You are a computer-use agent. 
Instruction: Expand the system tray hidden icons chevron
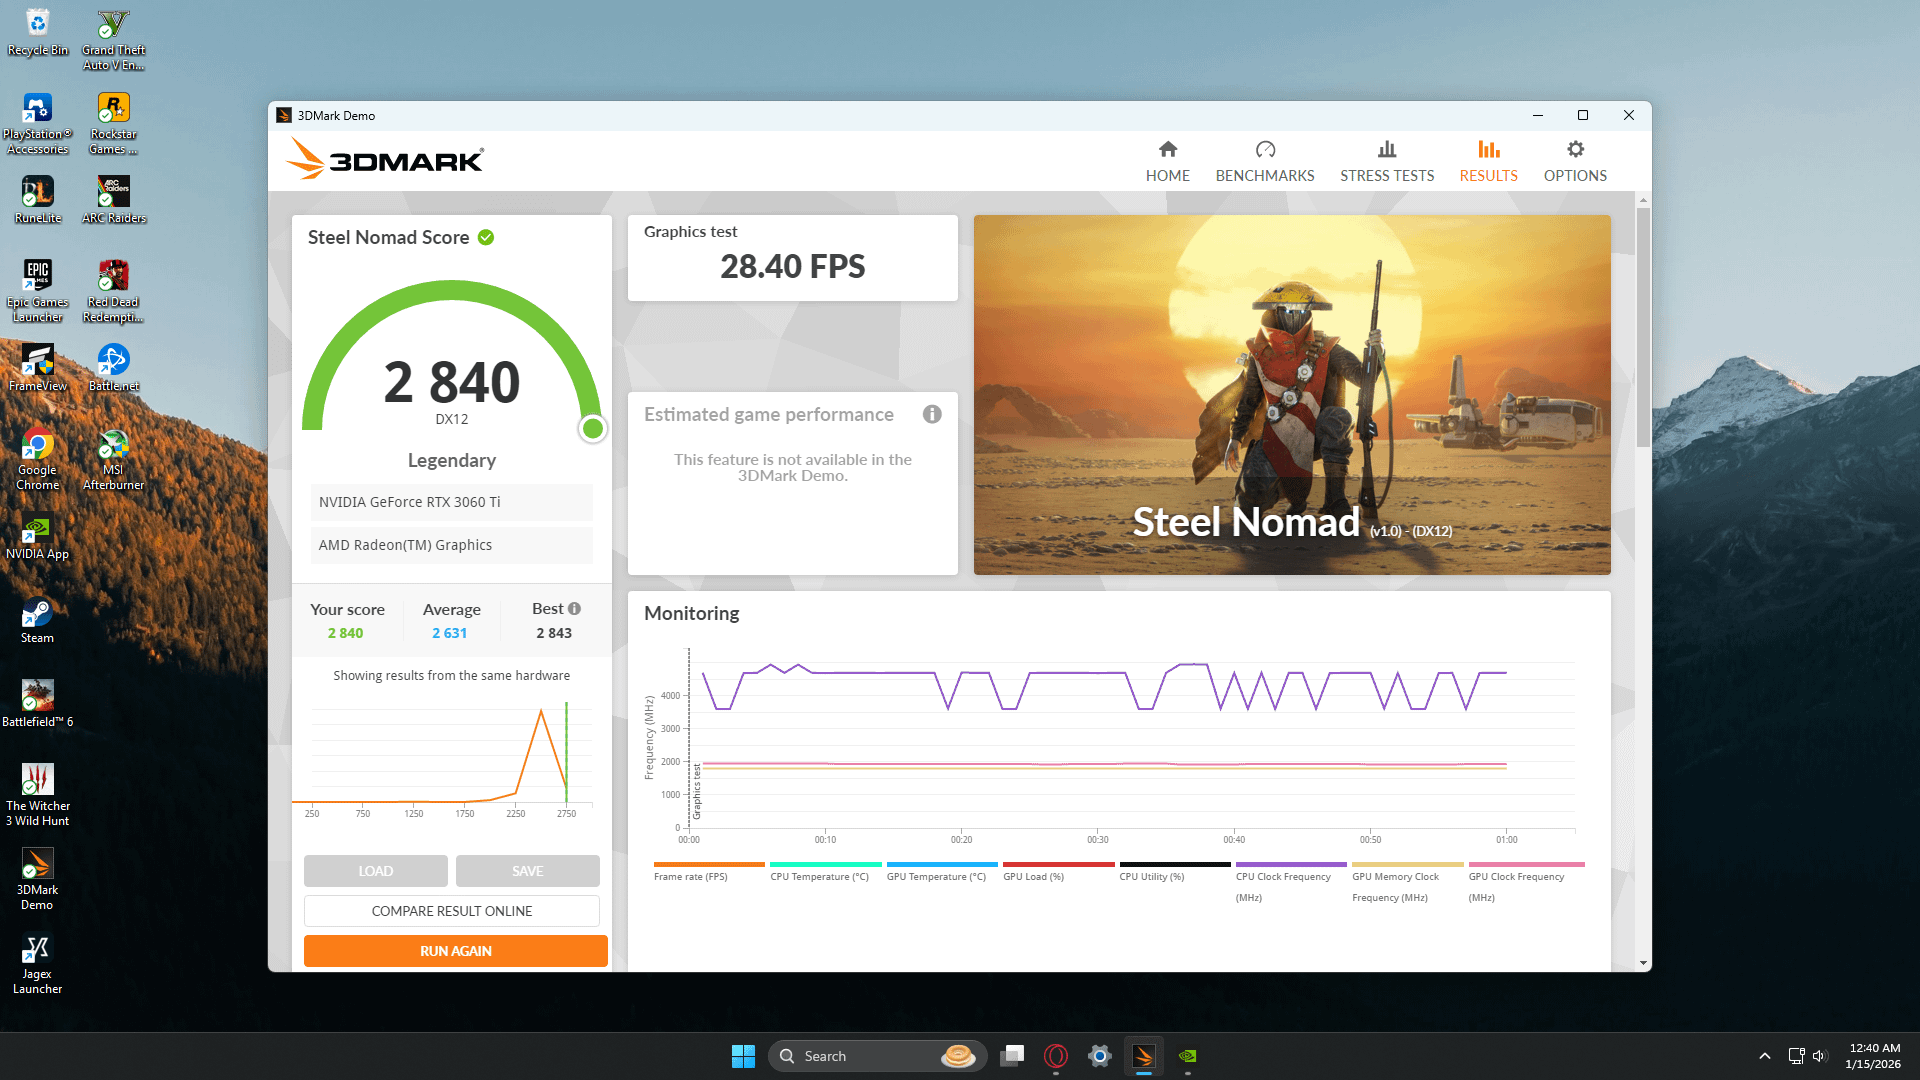(x=1764, y=1056)
